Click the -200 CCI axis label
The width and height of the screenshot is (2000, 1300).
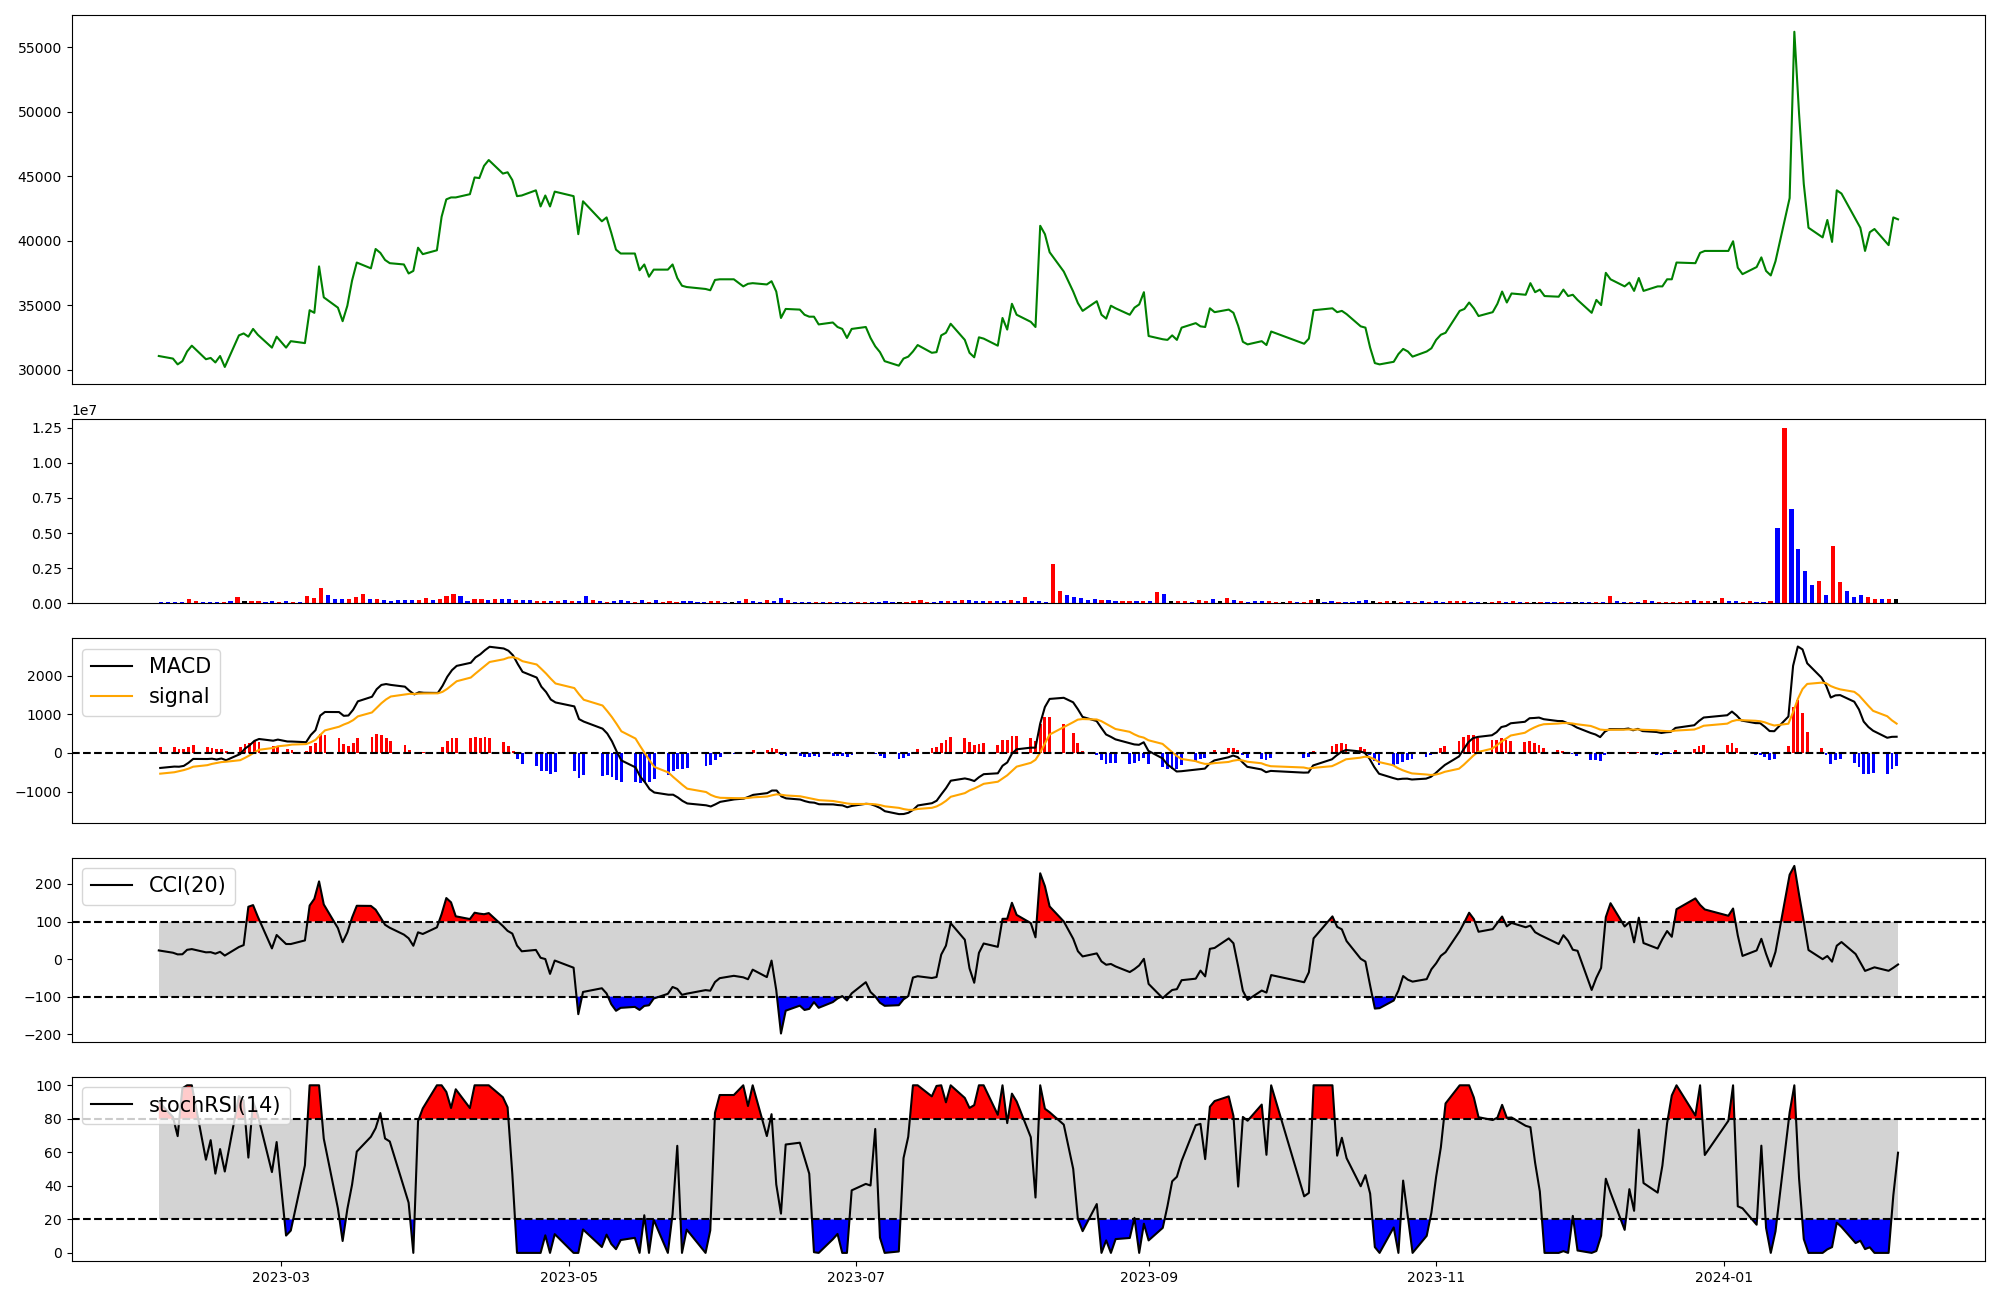[x=43, y=1035]
